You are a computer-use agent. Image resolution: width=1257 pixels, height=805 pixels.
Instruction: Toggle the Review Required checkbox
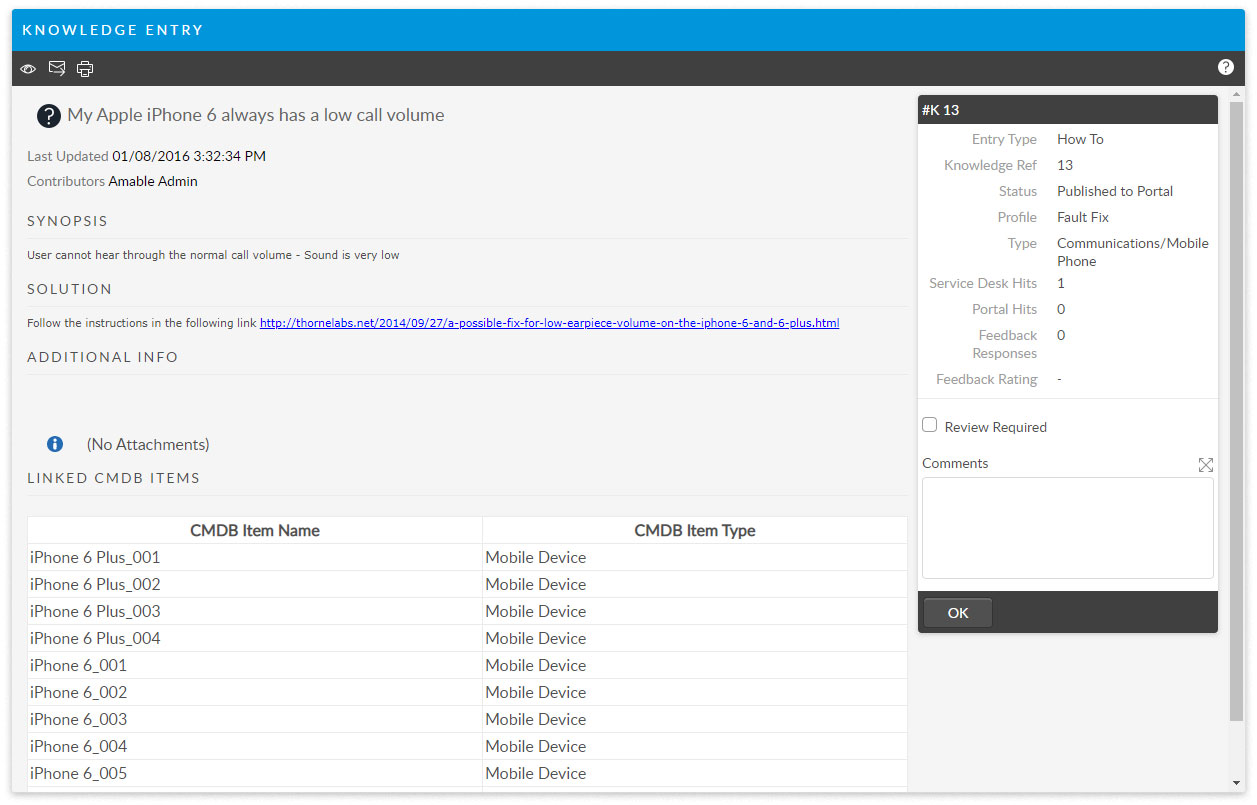[x=930, y=425]
